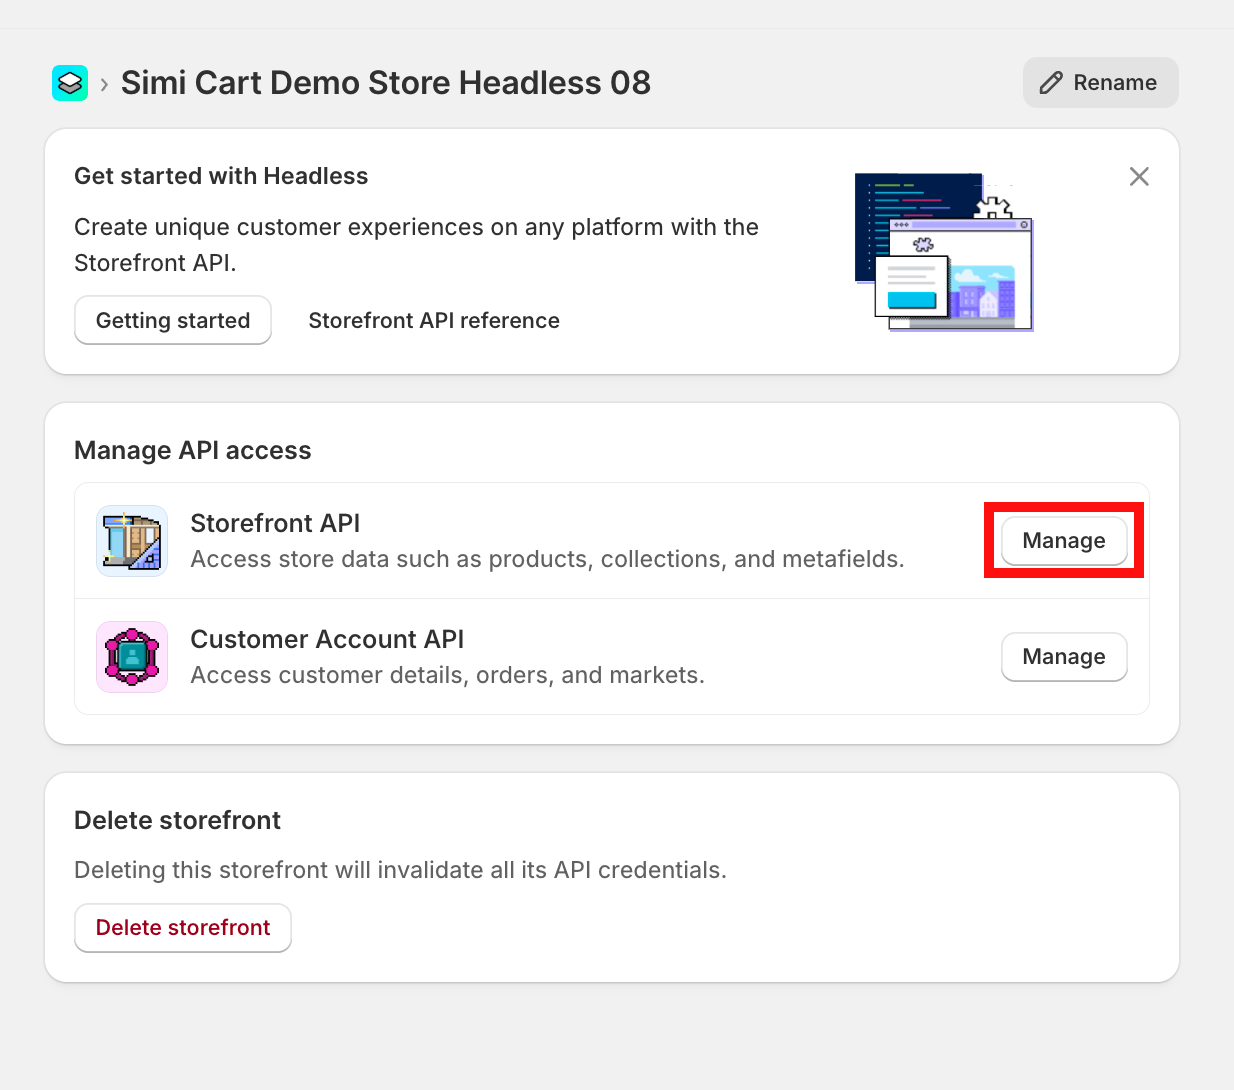Click the Storefront API pixel-art icon

tap(132, 541)
